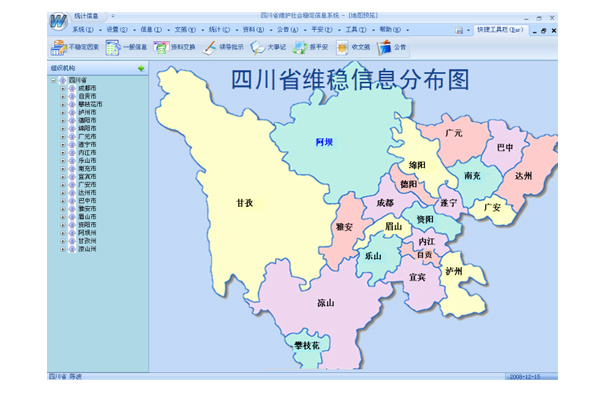The width and height of the screenshot is (609, 397).
Task: Expand the 泸州市 tree node
Action: click(x=63, y=113)
